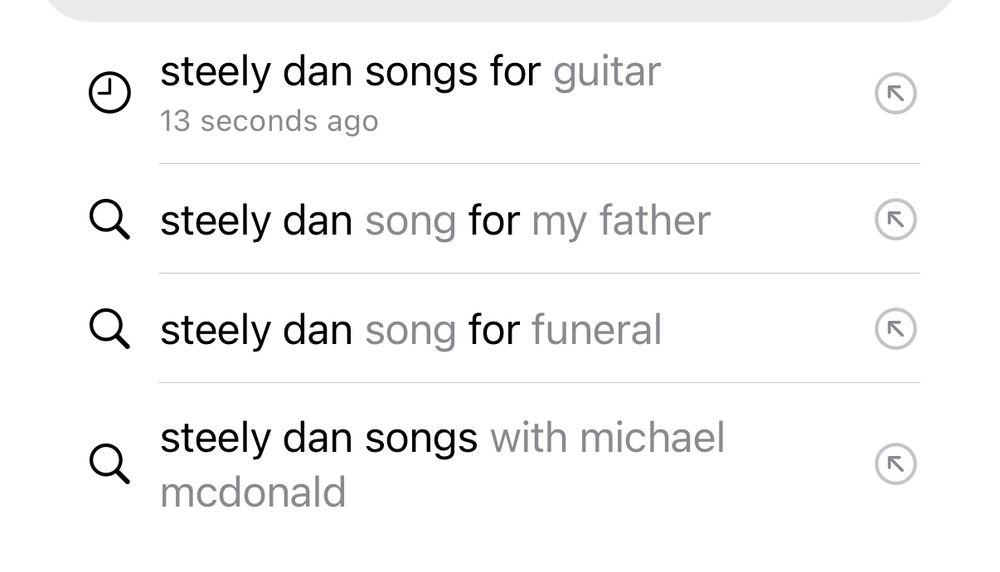Tap magnifier icon beside 'with michael mcdonald' suggestion

coord(109,464)
